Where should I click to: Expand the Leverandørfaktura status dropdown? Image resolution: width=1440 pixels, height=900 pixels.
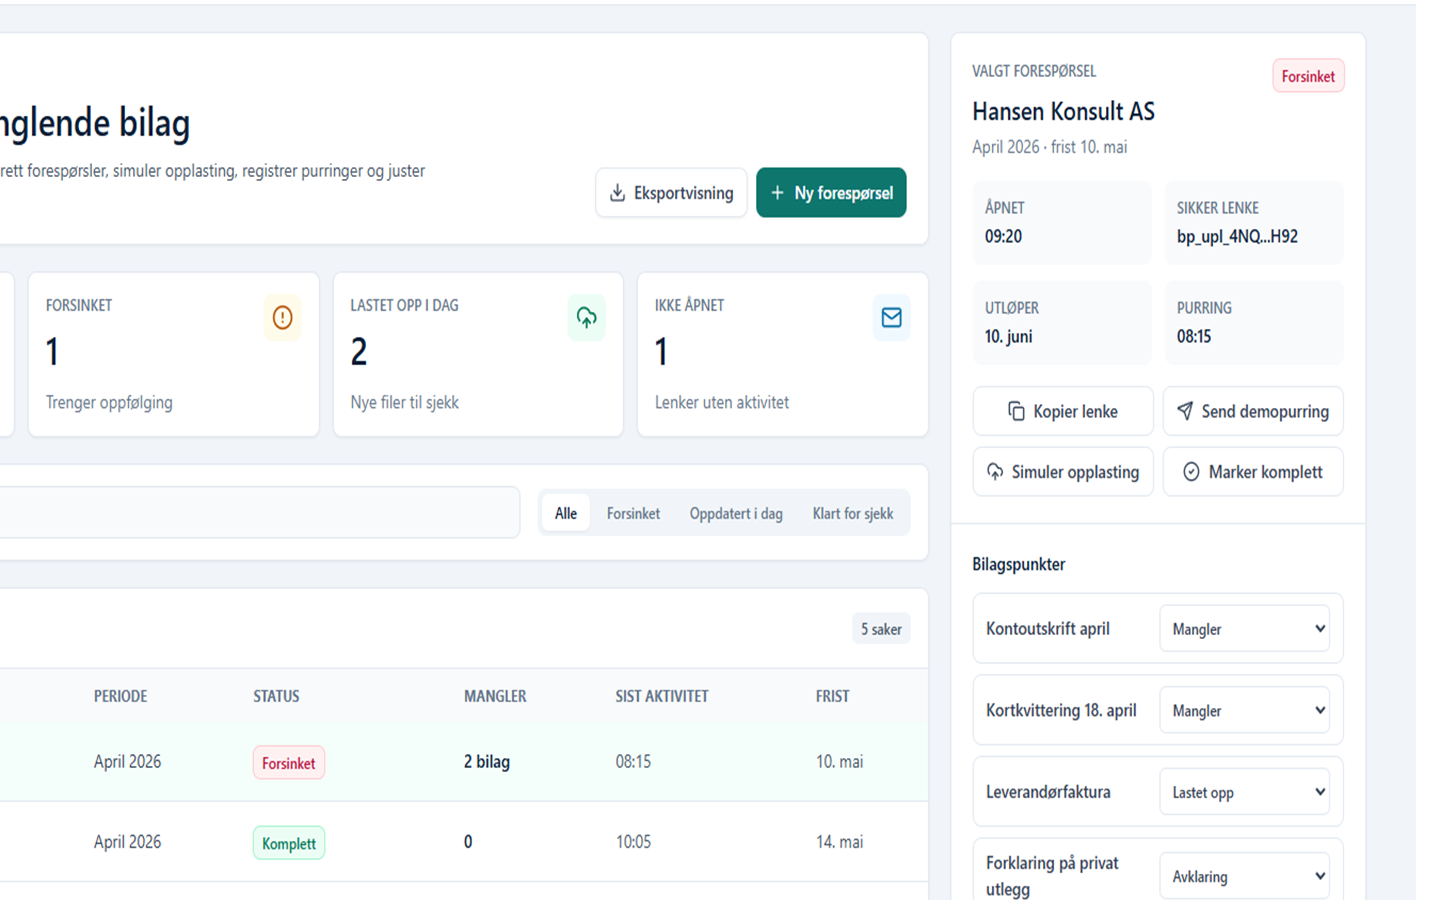tap(1245, 792)
